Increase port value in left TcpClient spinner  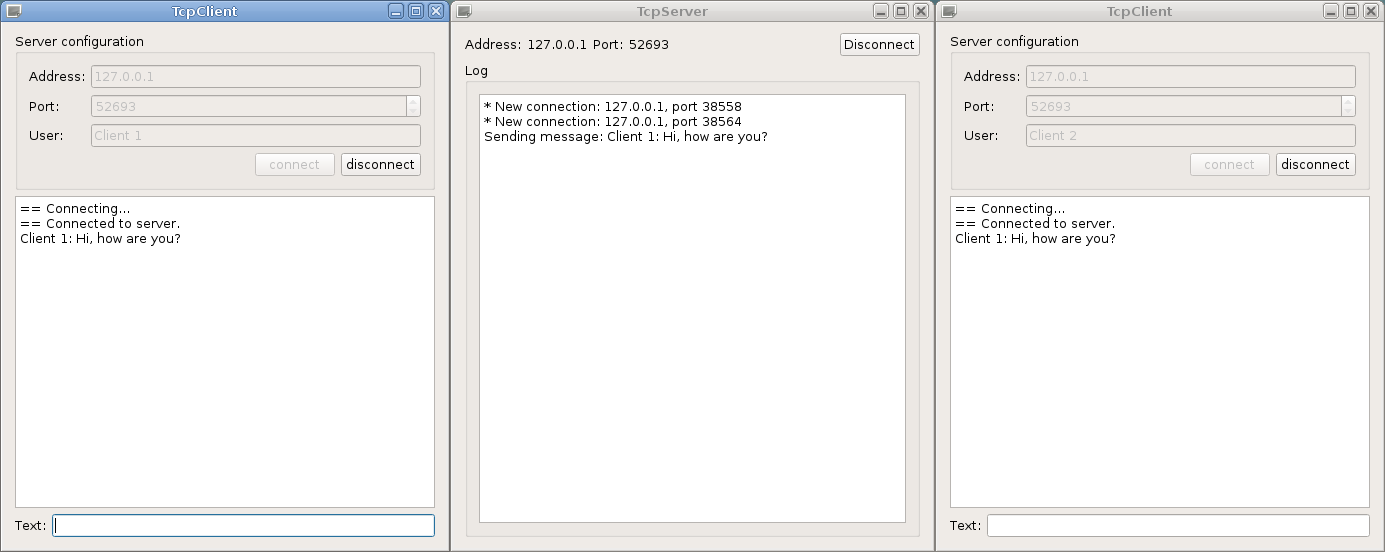click(x=414, y=101)
